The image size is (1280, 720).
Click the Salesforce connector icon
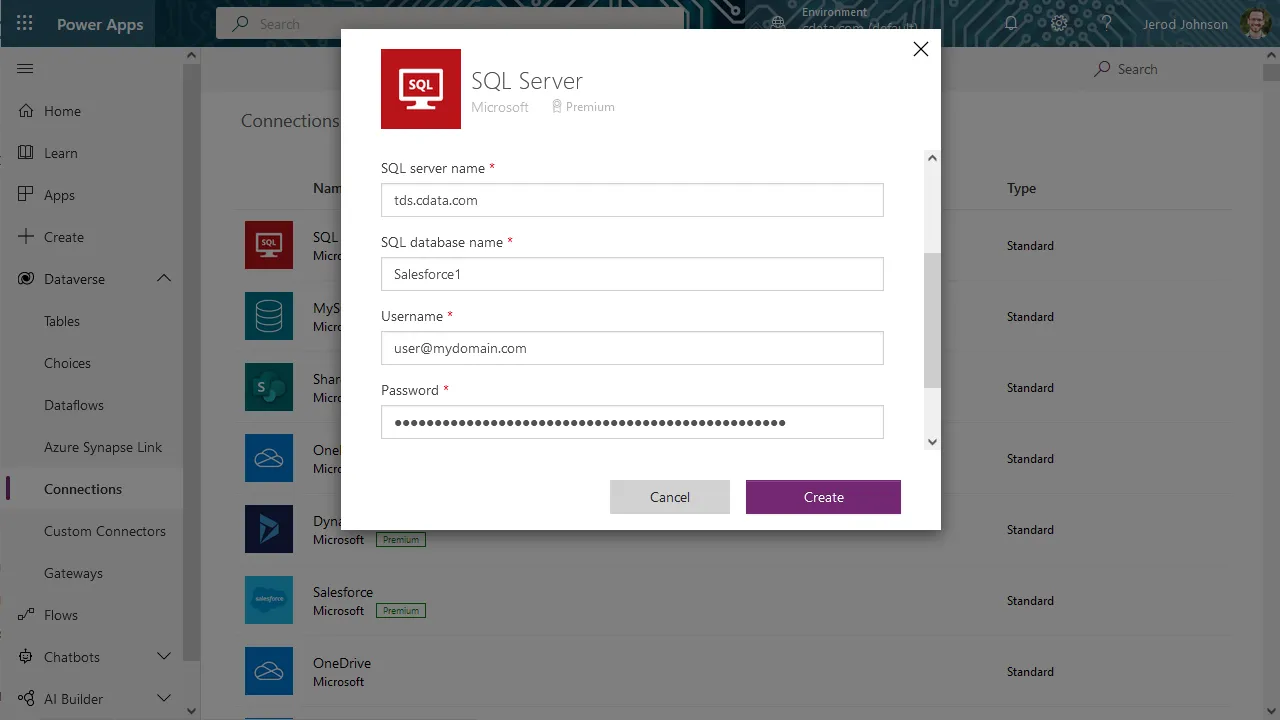click(x=269, y=600)
